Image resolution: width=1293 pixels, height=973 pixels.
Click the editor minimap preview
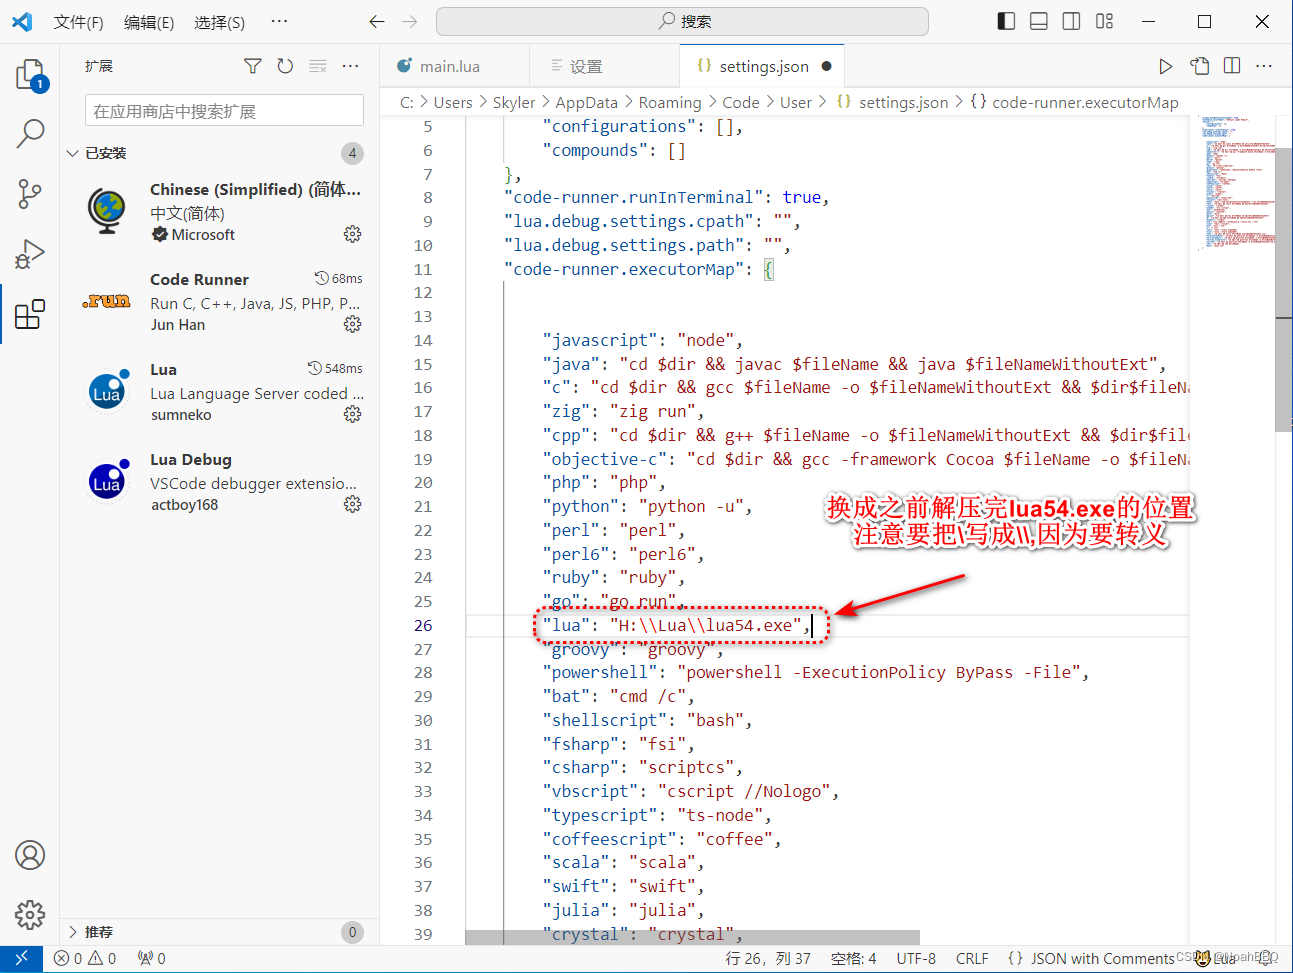(1236, 182)
